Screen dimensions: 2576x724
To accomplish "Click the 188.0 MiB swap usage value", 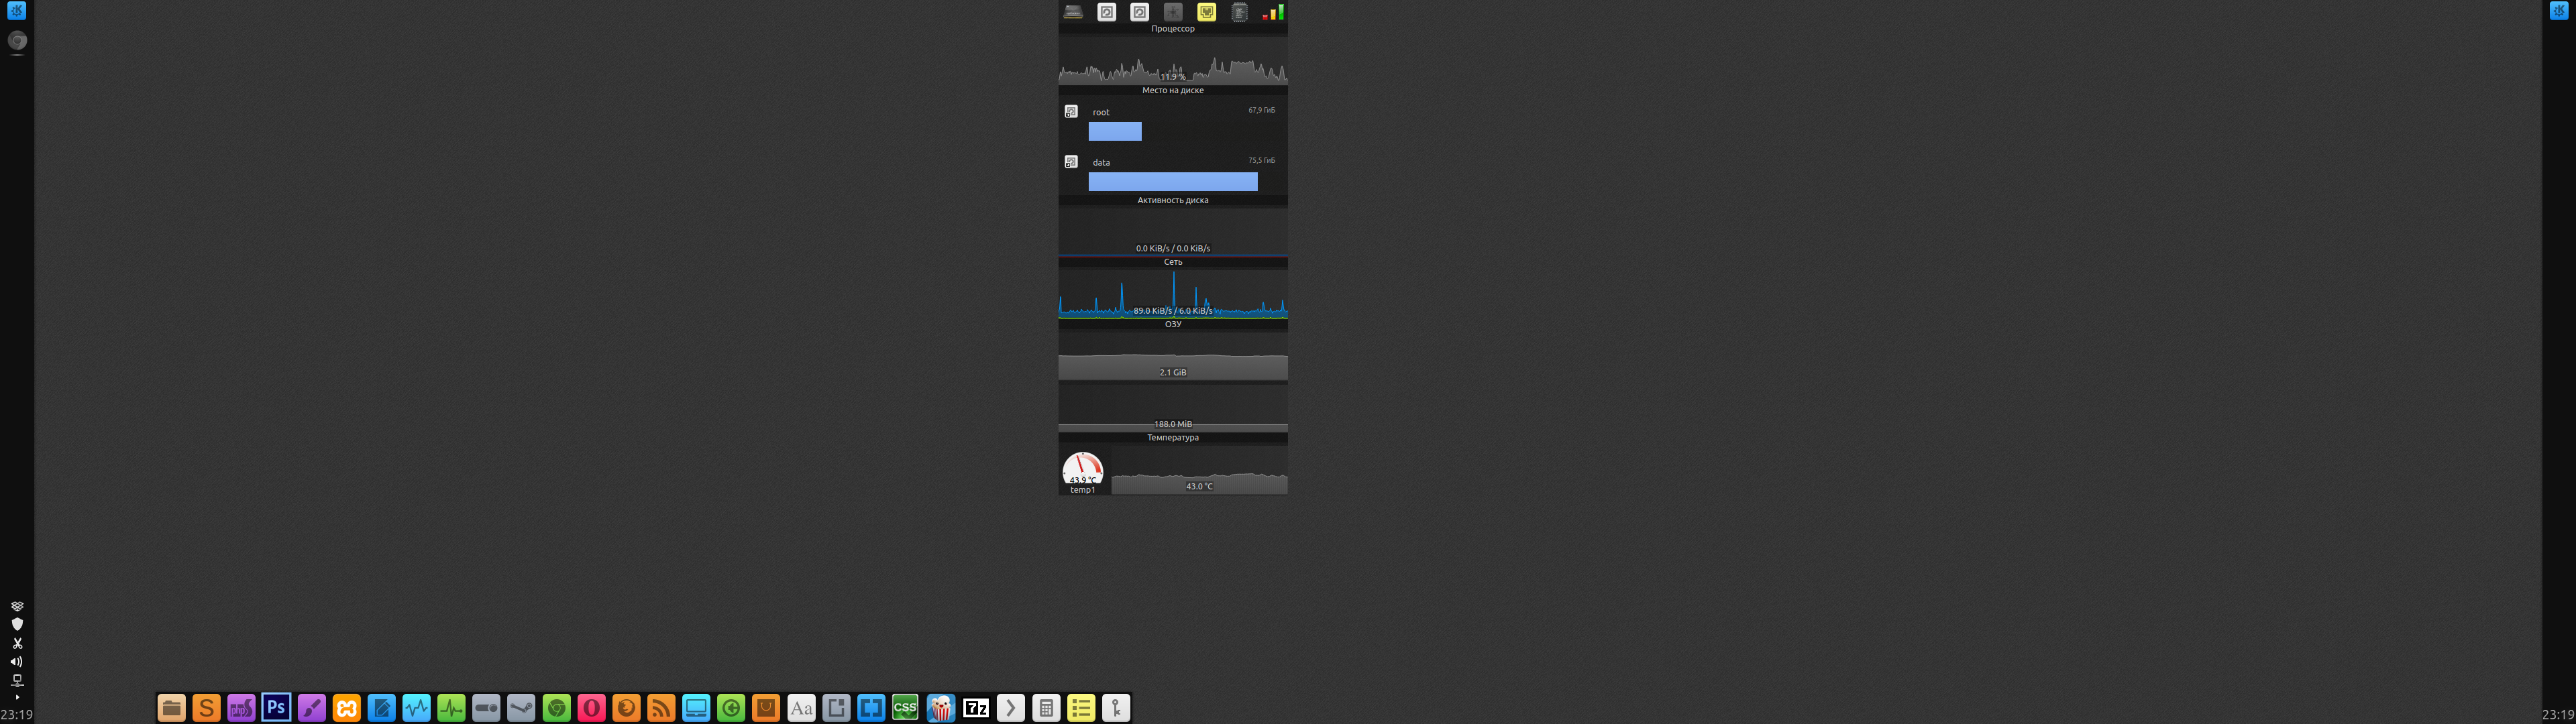I will tap(1173, 424).
